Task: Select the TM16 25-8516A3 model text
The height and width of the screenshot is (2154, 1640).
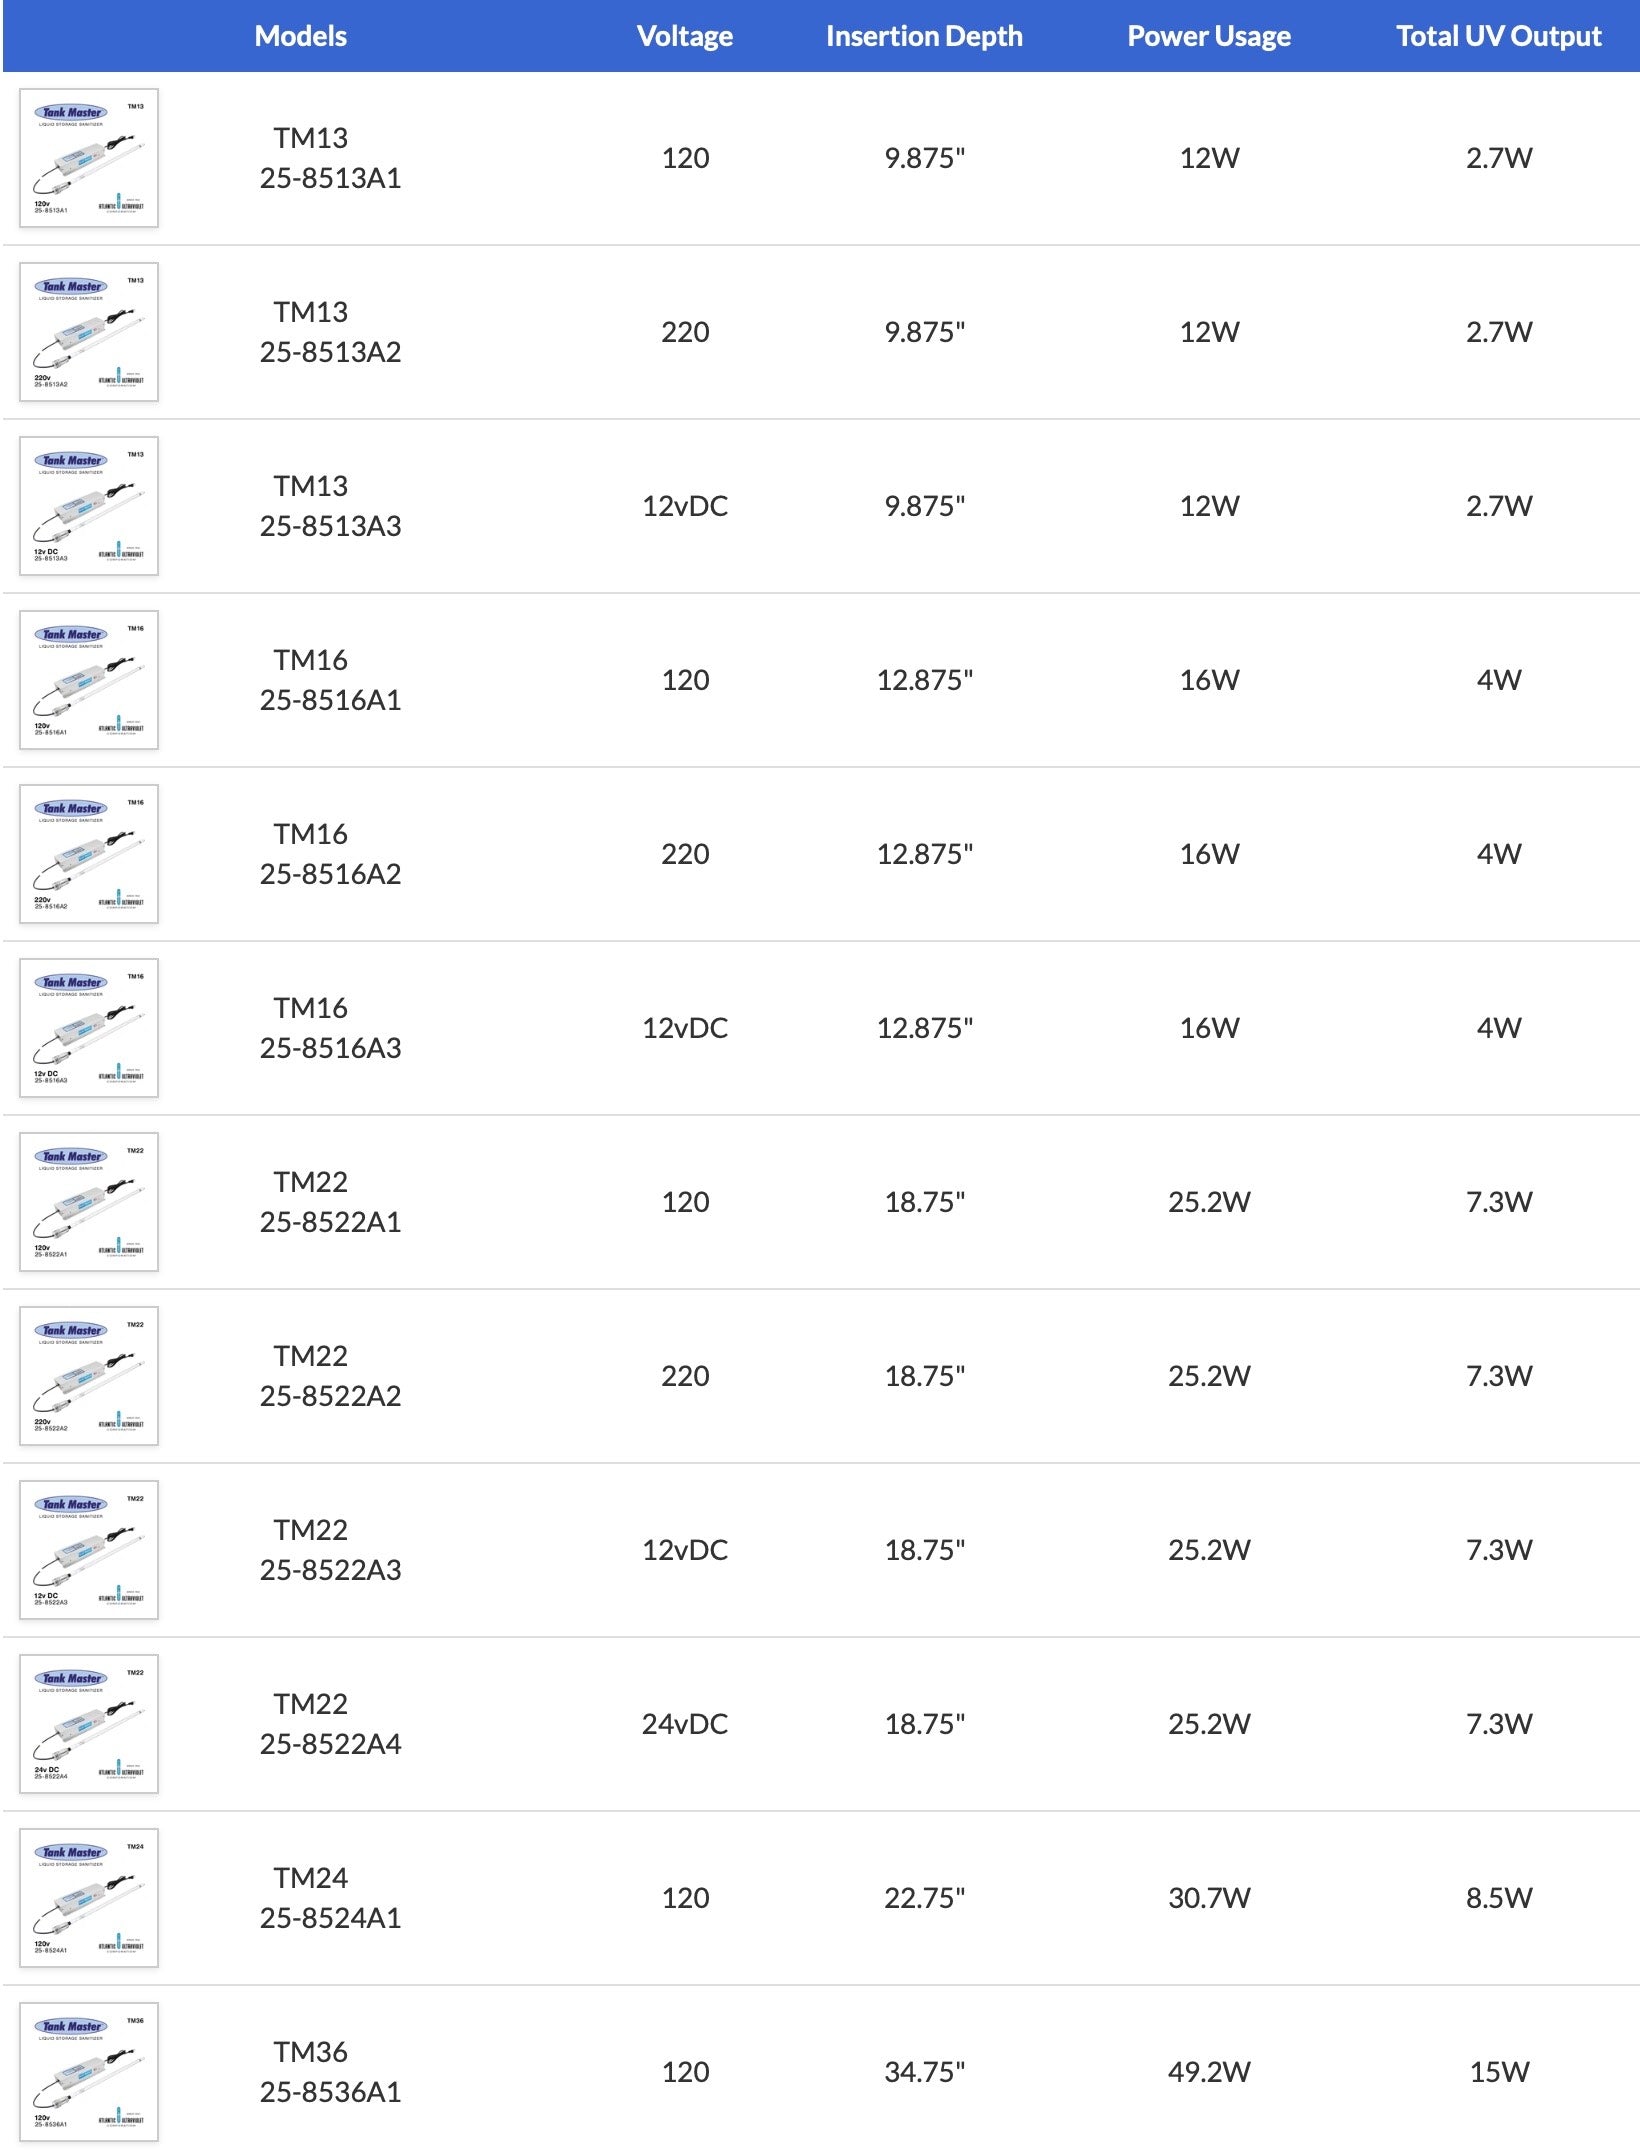Action: pyautogui.click(x=330, y=1028)
